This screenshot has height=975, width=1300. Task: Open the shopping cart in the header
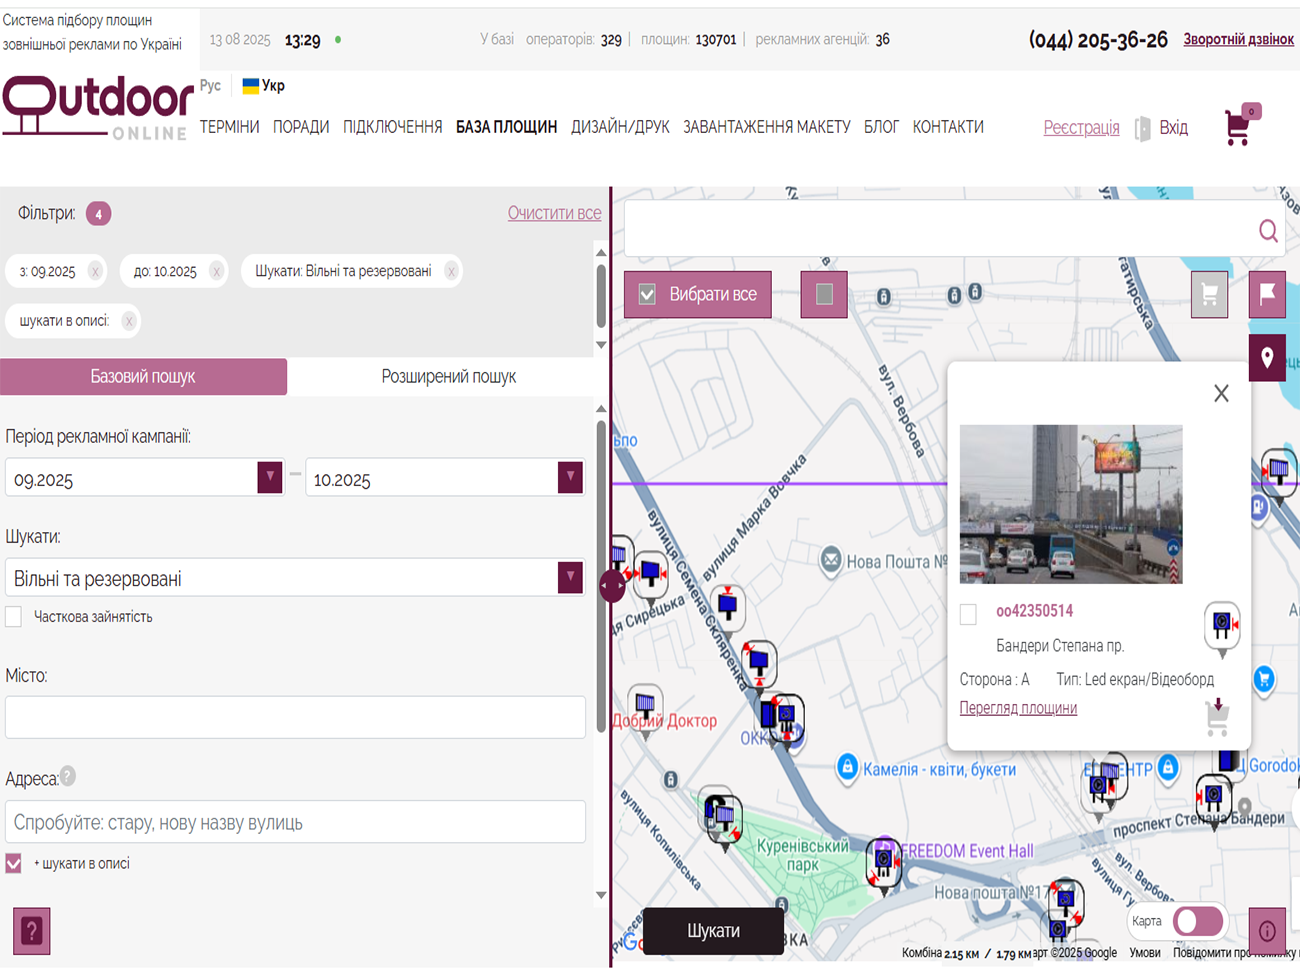pyautogui.click(x=1238, y=128)
